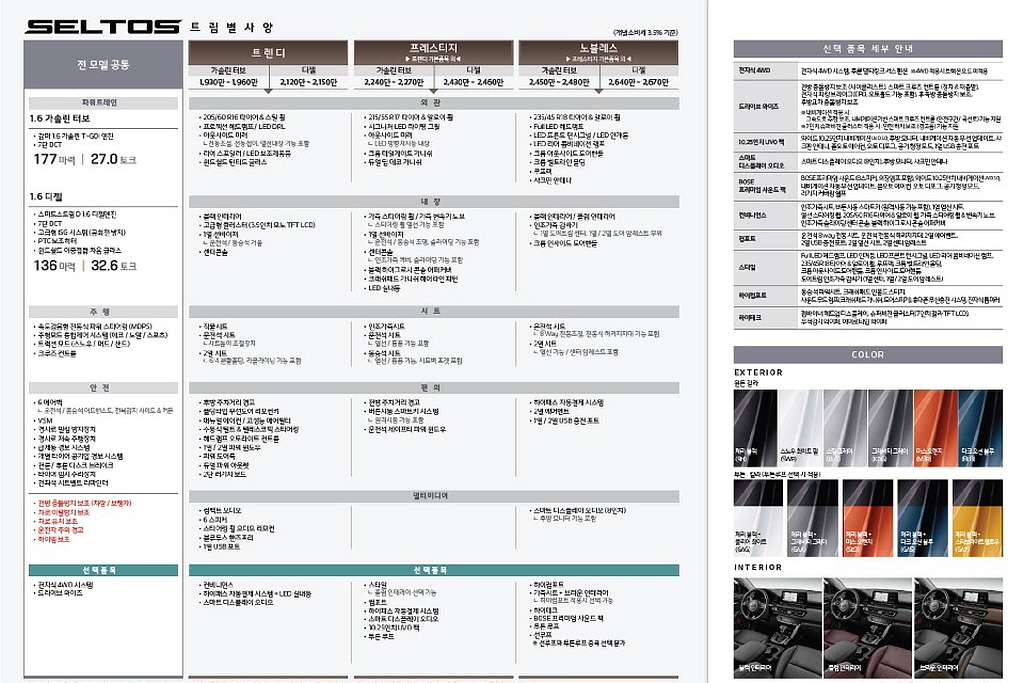Viewport: 1024px width, 683px height.
Task: Click the 멀티미디어 section bar
Action: click(x=434, y=496)
